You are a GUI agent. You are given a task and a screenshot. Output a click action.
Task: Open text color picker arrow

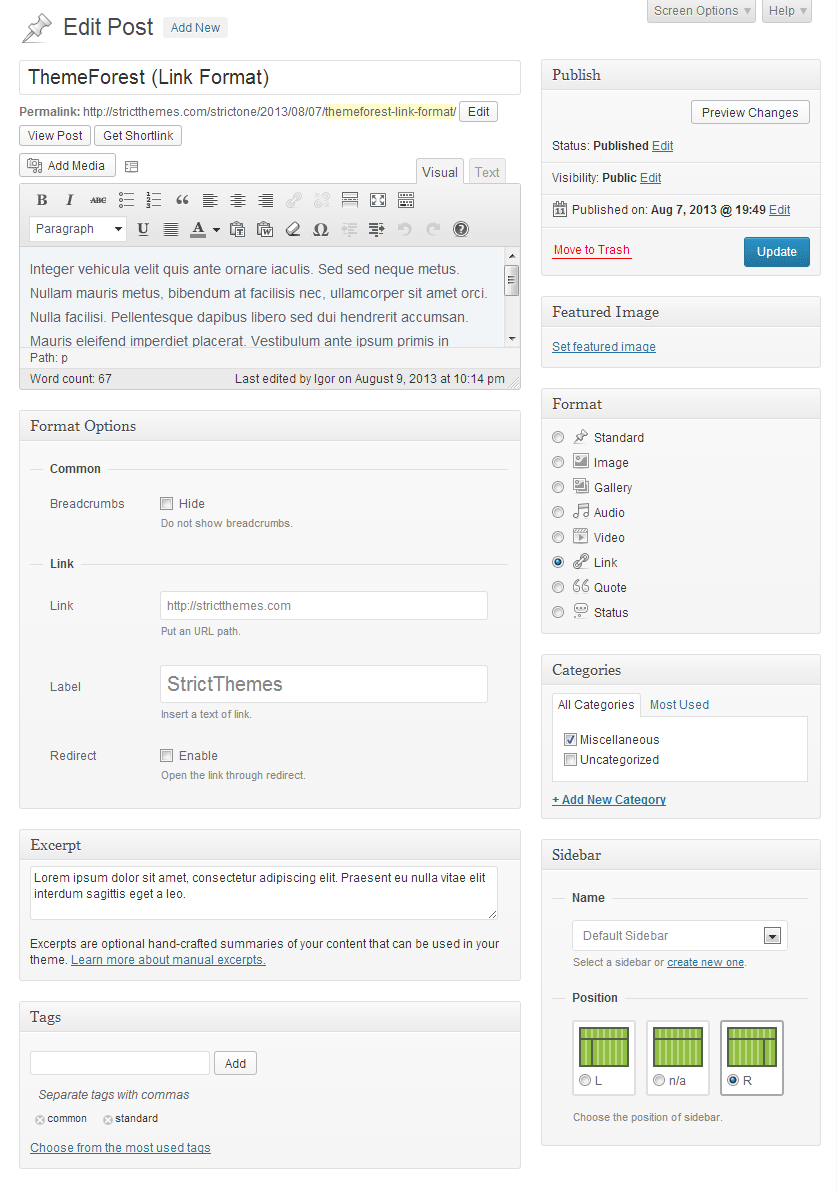coord(215,229)
